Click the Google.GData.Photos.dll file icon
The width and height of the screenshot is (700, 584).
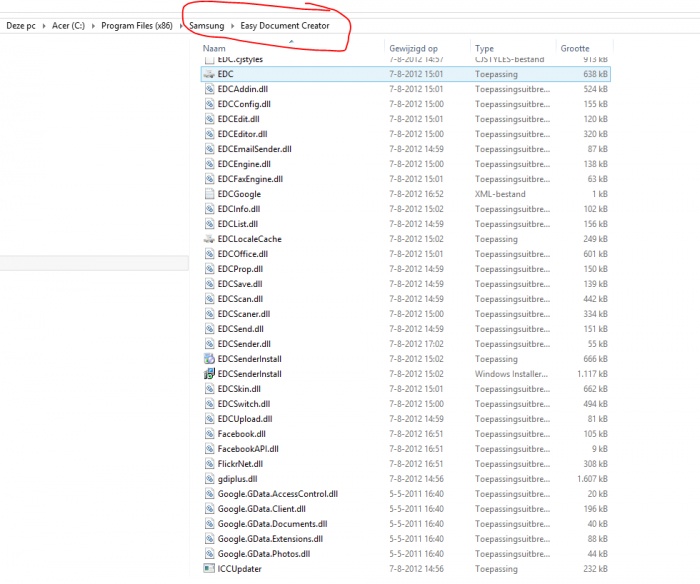tap(209, 554)
